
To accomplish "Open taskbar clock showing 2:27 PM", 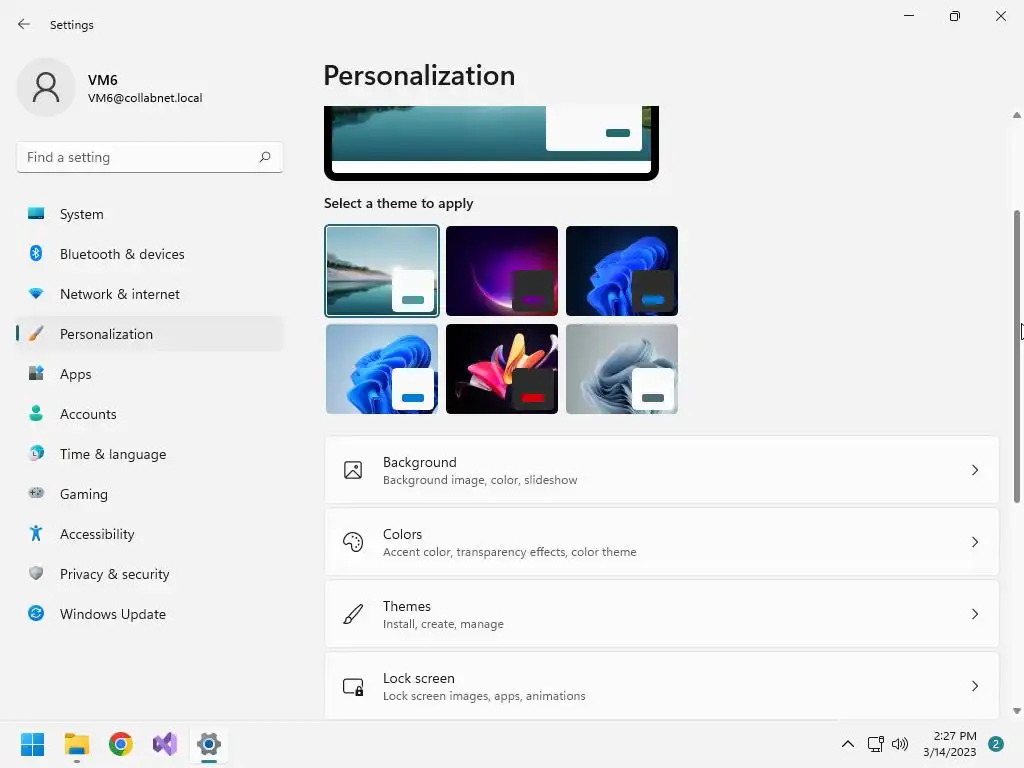I will [950, 744].
